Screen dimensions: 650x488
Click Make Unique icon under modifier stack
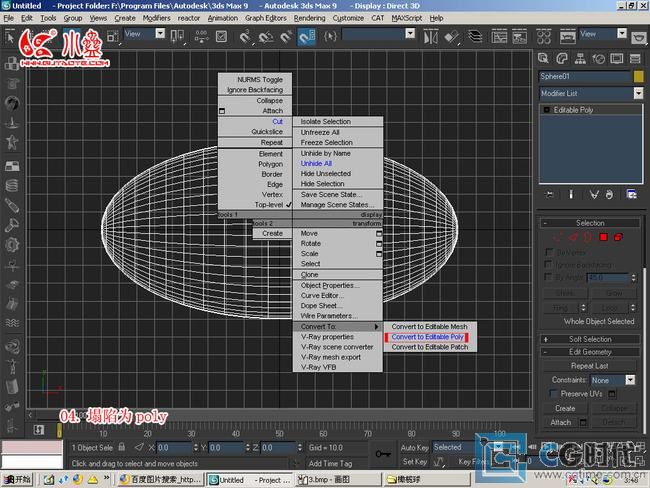(594, 194)
